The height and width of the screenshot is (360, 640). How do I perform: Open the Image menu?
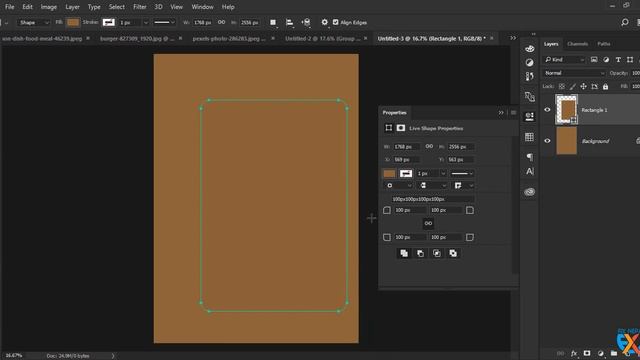[49, 7]
